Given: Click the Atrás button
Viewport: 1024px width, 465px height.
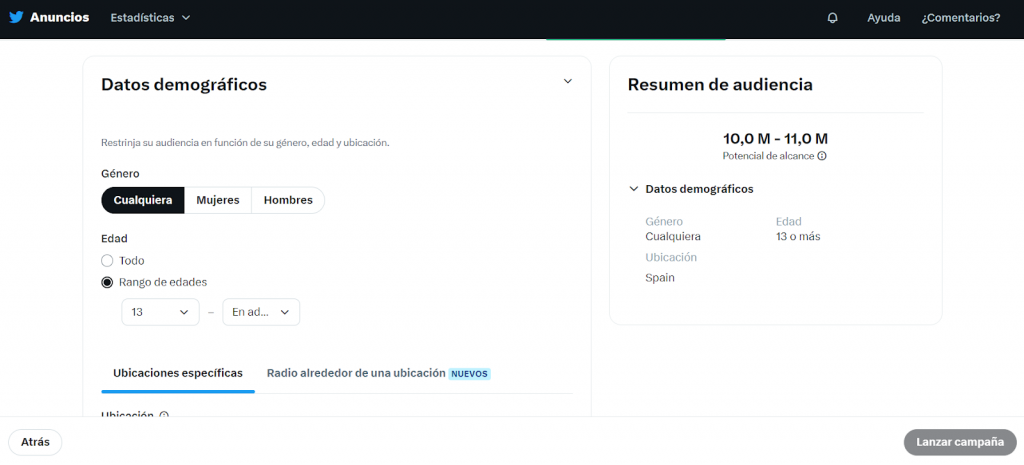Looking at the screenshot, I should tap(35, 442).
